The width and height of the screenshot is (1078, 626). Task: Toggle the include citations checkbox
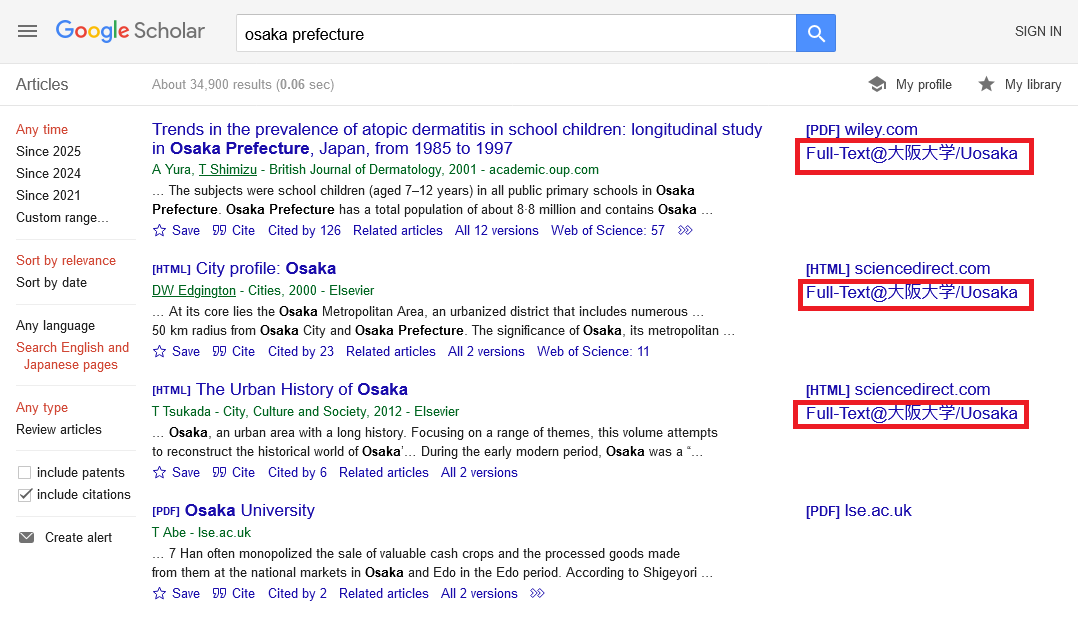coord(25,495)
